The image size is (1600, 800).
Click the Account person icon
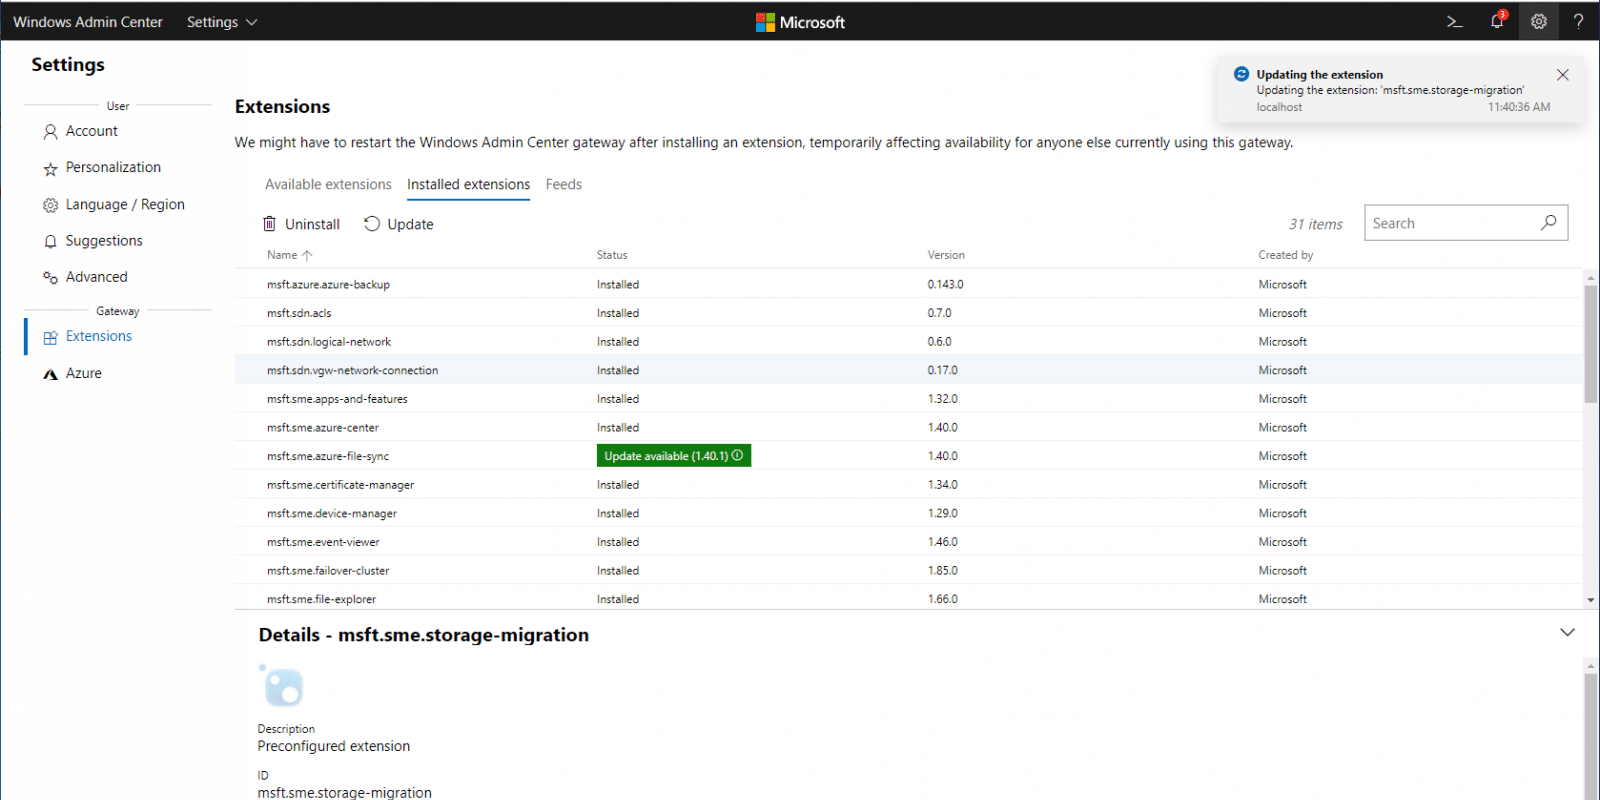coord(50,132)
